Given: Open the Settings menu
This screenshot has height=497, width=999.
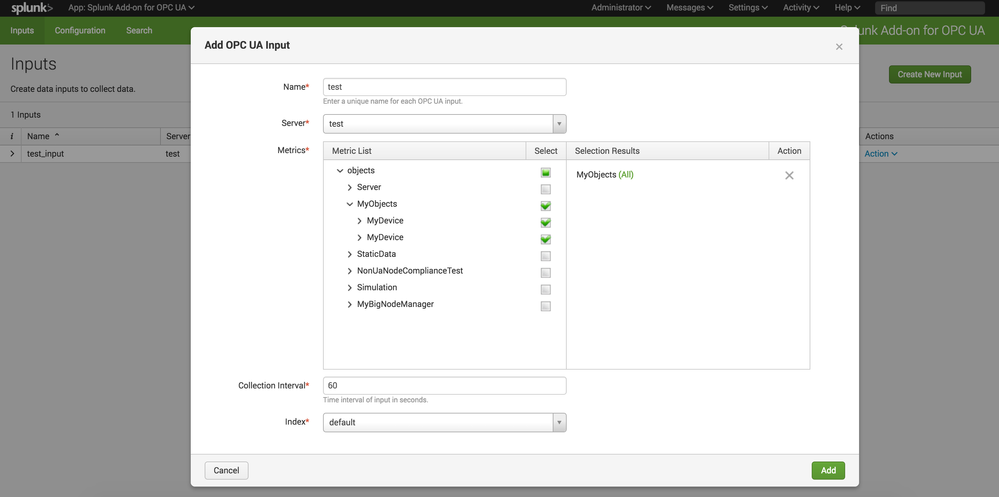Looking at the screenshot, I should coord(748,8).
